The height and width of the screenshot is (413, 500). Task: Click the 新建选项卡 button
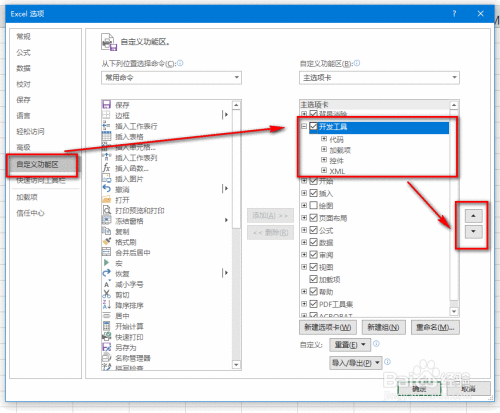coord(328,327)
